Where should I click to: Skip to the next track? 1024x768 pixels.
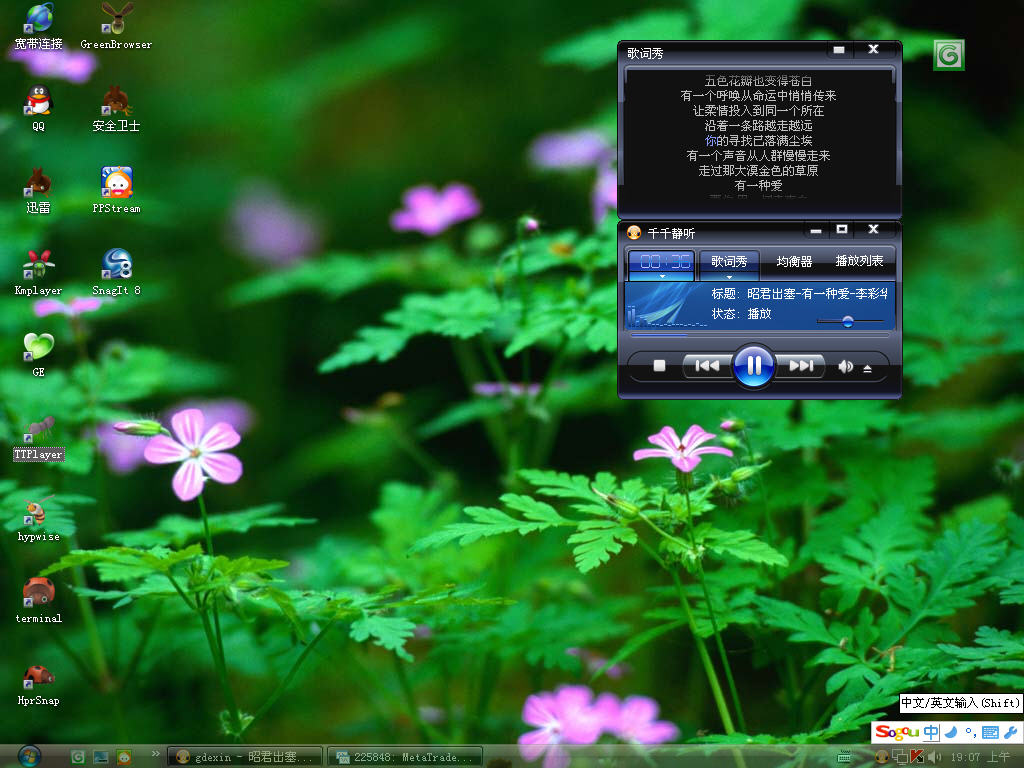(x=801, y=366)
